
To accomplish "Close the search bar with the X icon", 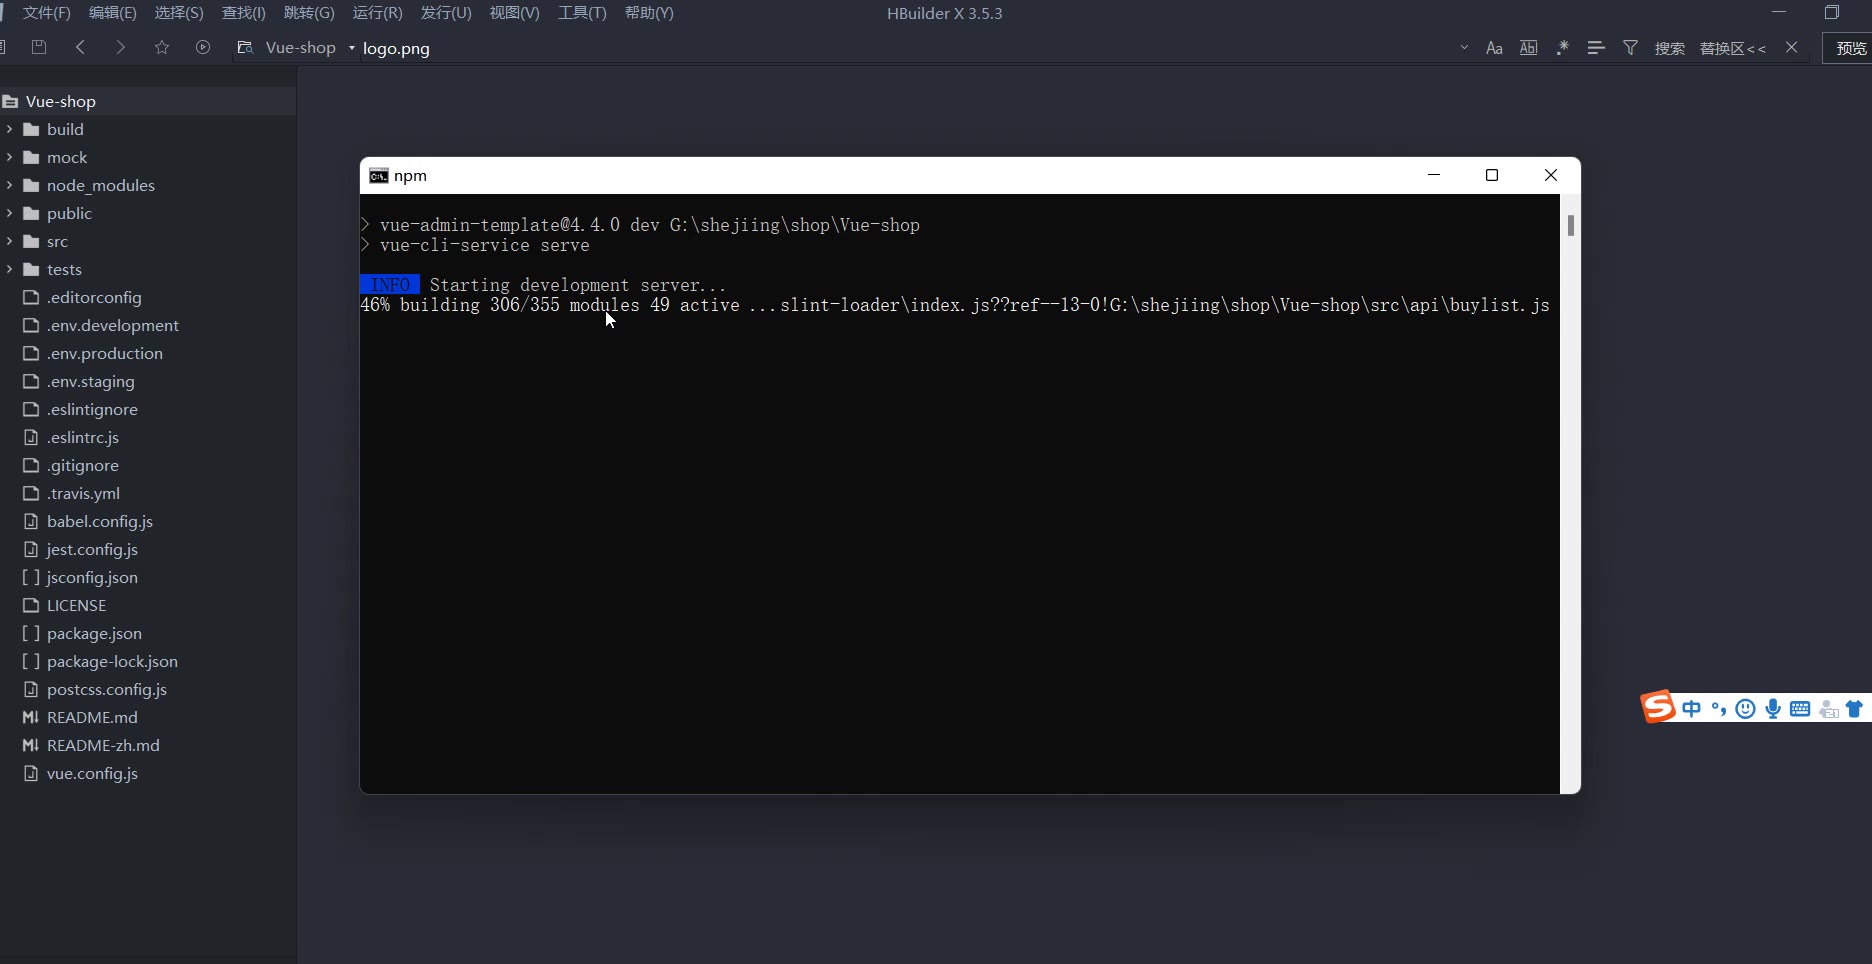I will click(x=1791, y=47).
